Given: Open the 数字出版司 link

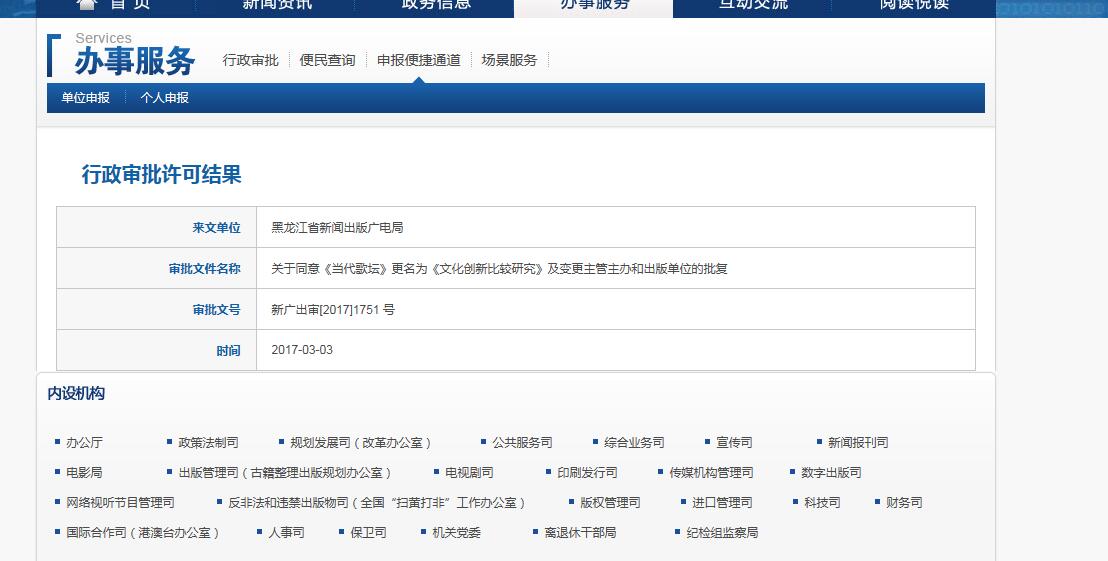Looking at the screenshot, I should pos(830,473).
